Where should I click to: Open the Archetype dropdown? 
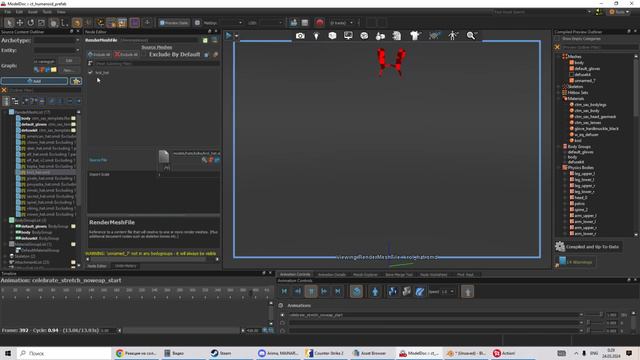pyautogui.click(x=56, y=40)
